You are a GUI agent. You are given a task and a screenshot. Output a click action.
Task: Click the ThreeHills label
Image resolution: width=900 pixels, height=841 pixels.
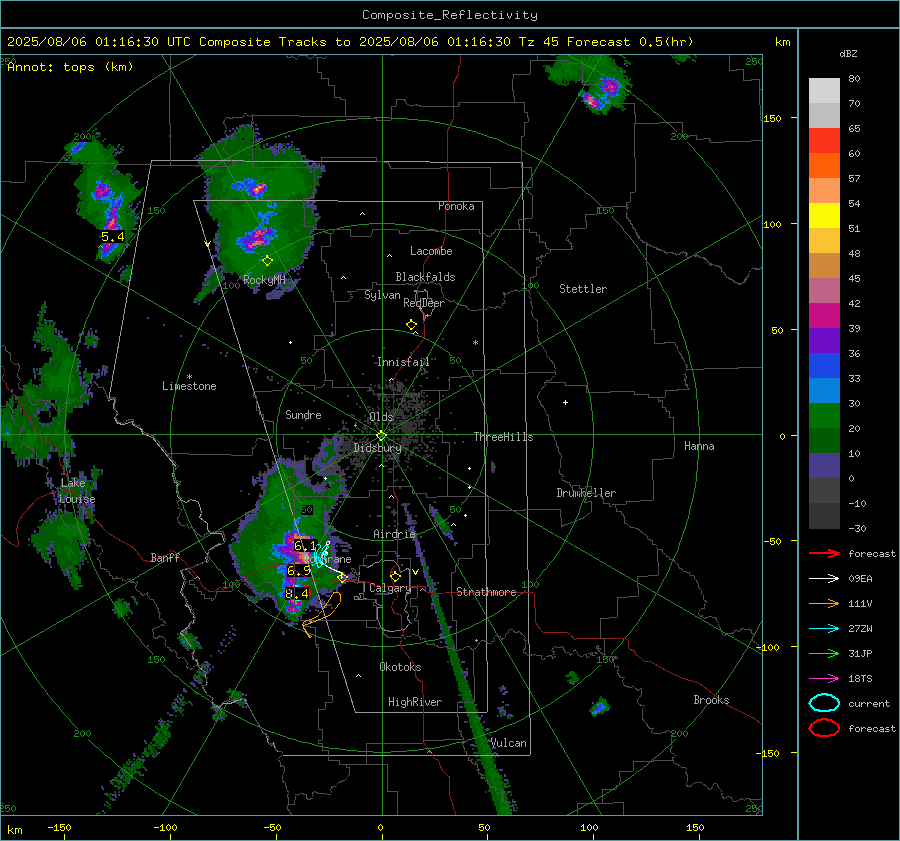503,437
